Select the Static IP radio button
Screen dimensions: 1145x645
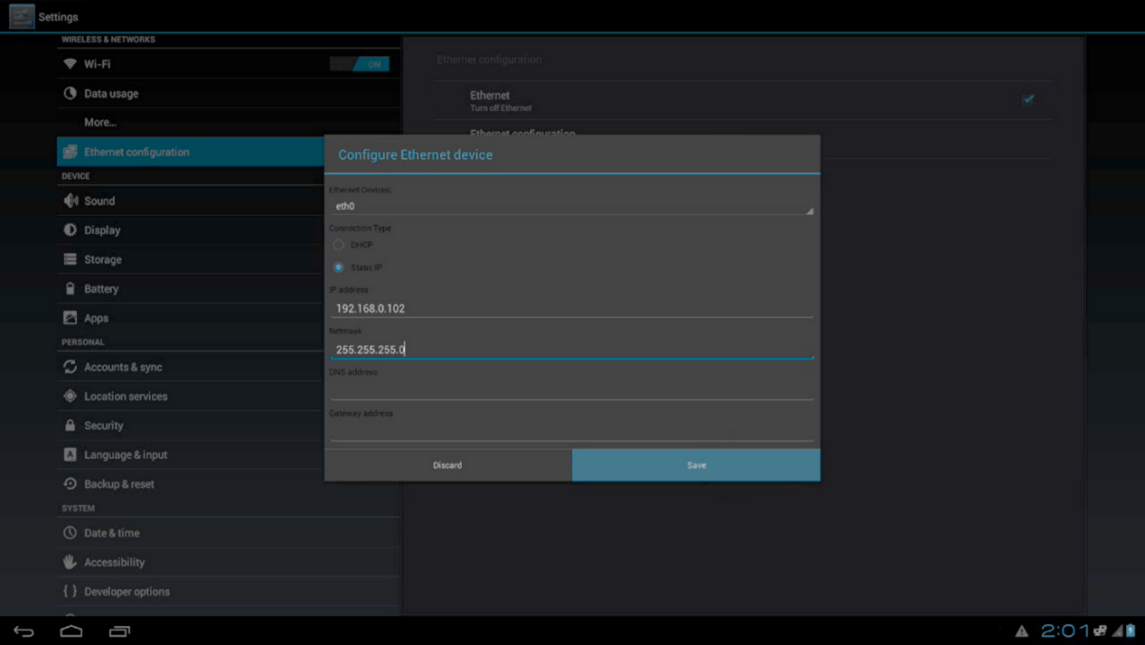(339, 268)
